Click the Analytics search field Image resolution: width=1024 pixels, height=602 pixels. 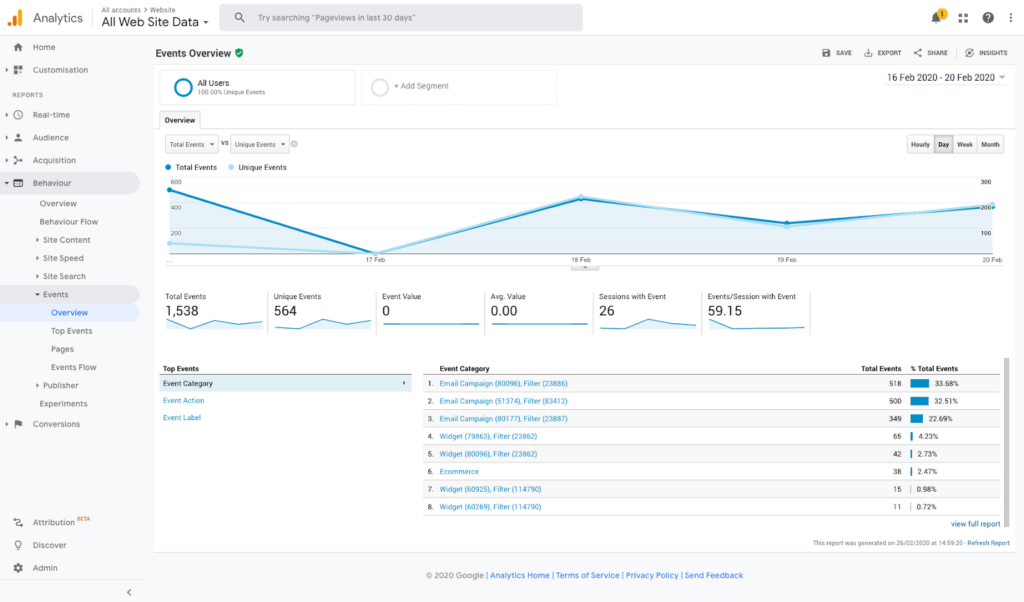point(400,18)
